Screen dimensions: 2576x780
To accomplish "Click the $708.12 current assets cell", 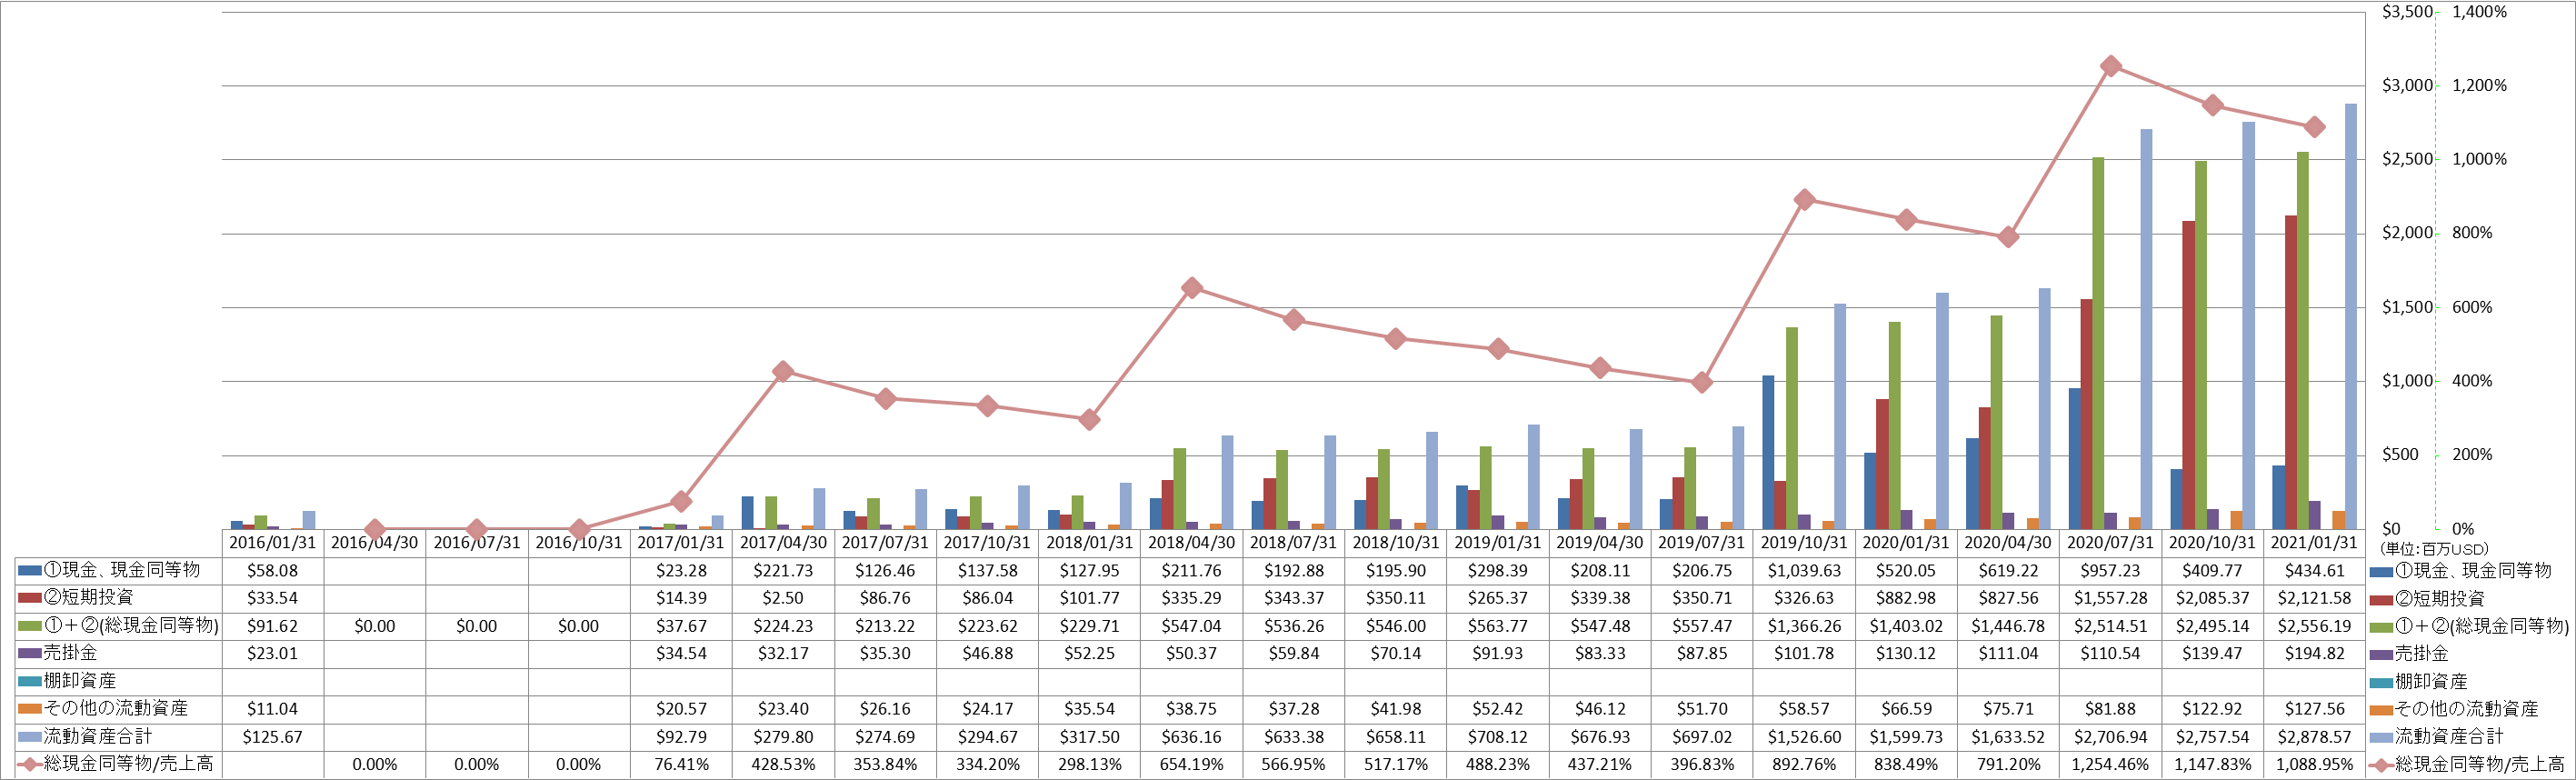I will coord(1497,737).
